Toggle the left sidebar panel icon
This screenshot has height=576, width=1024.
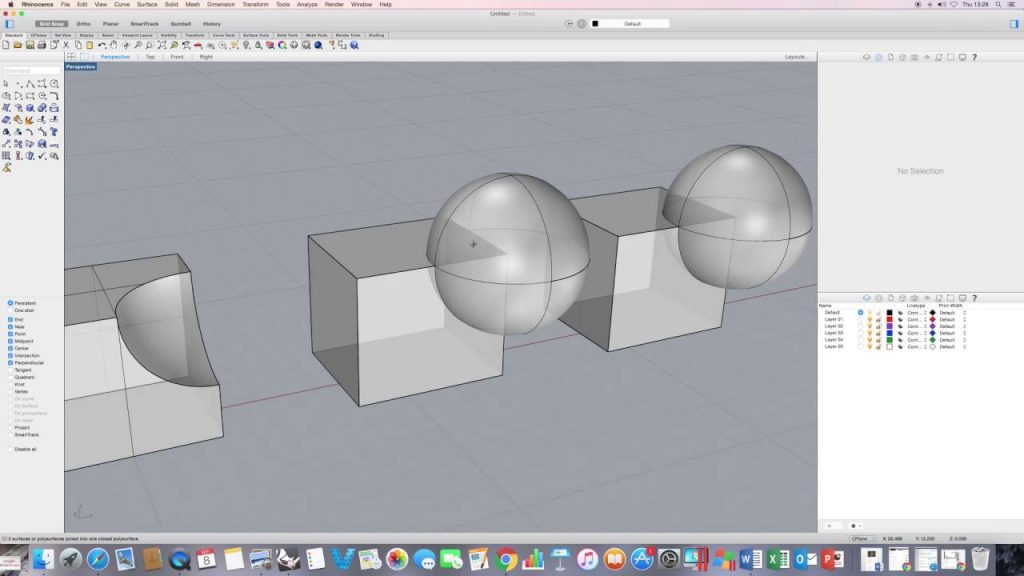(9, 23)
